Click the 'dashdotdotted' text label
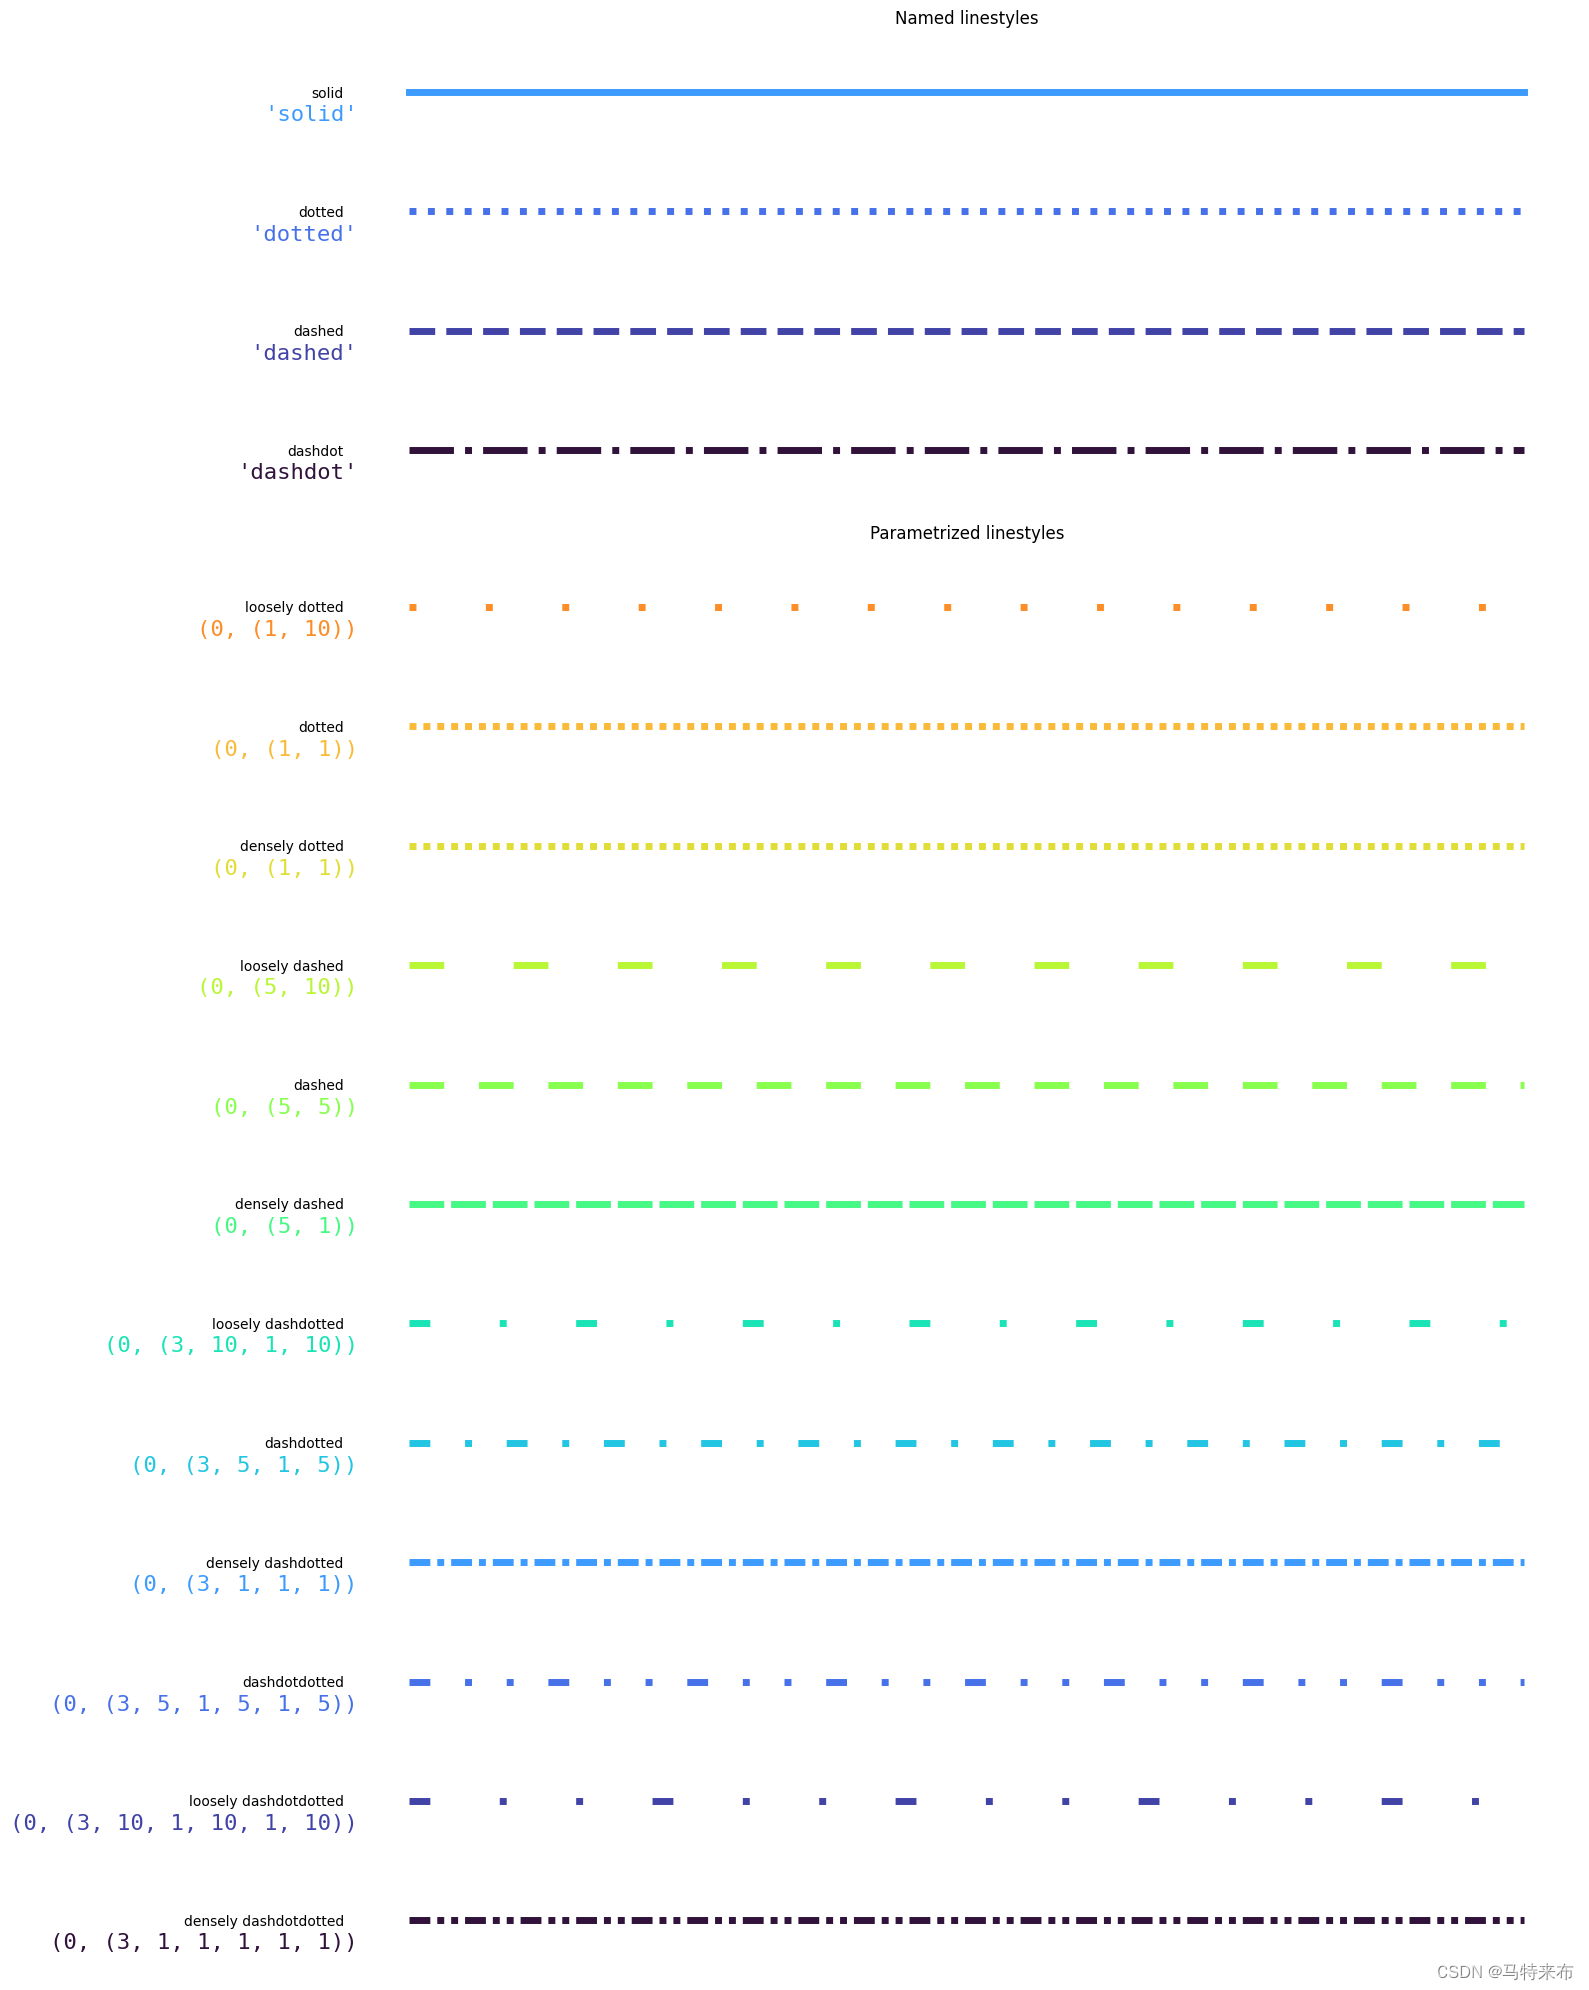Screen dimensions: 1589x1990 [293, 1682]
